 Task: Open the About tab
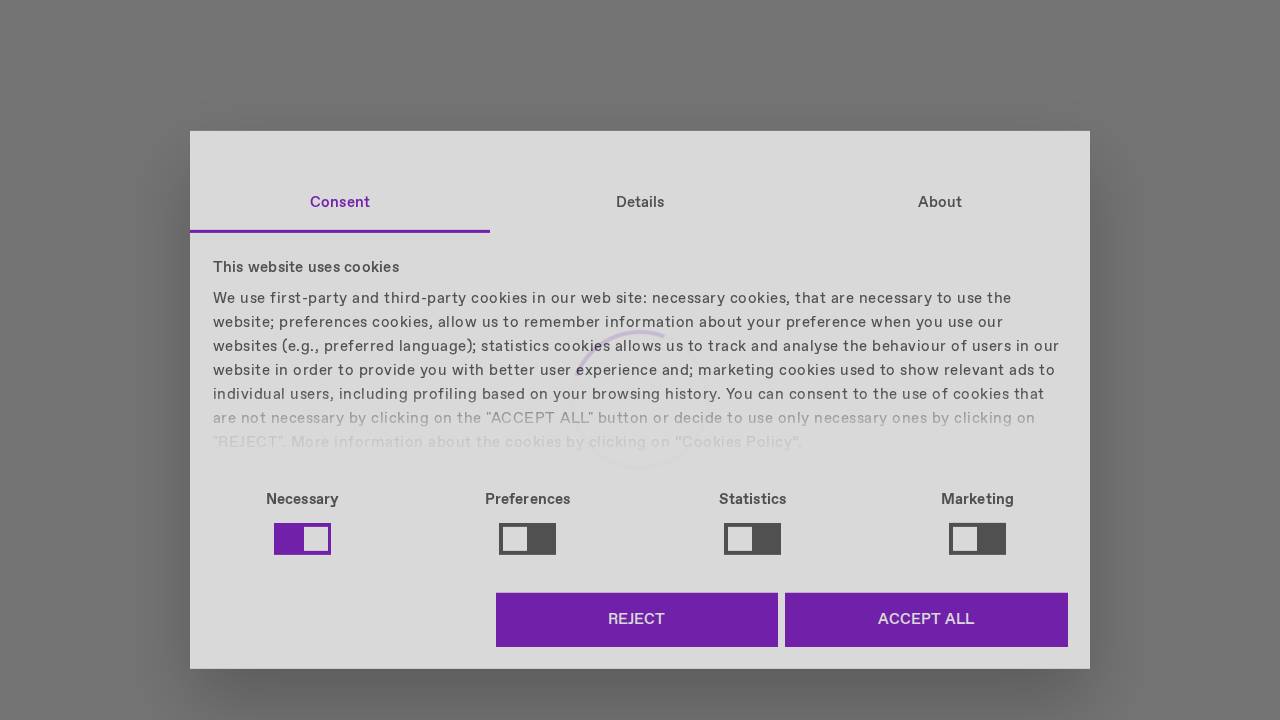[x=939, y=202]
